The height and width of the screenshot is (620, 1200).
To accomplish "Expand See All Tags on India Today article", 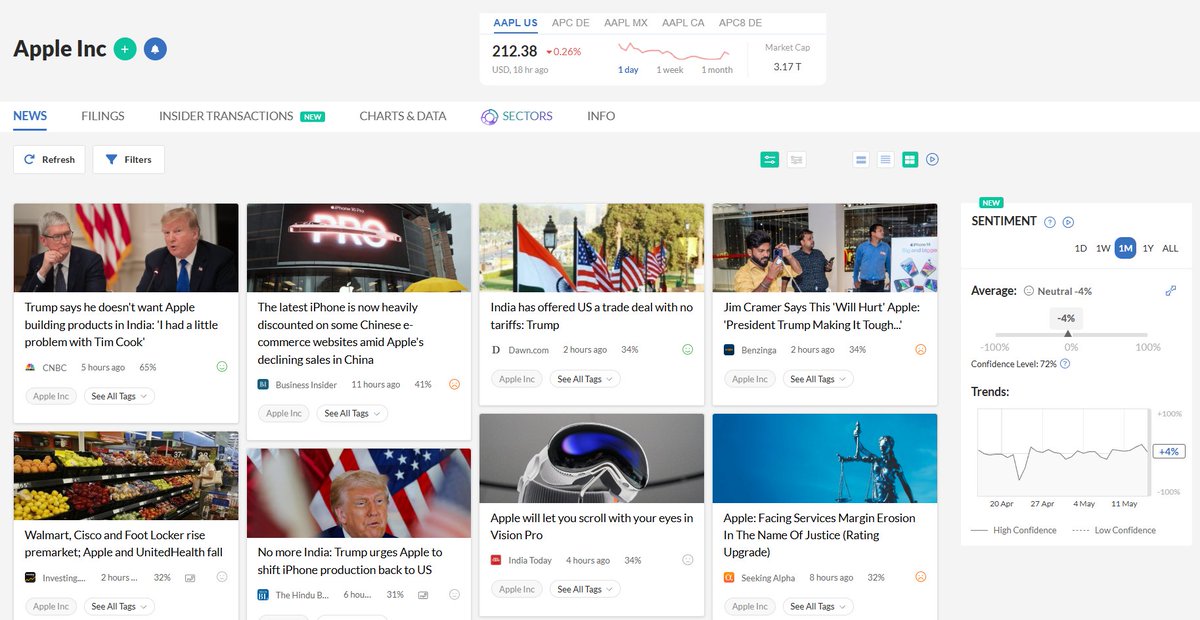I will [586, 589].
